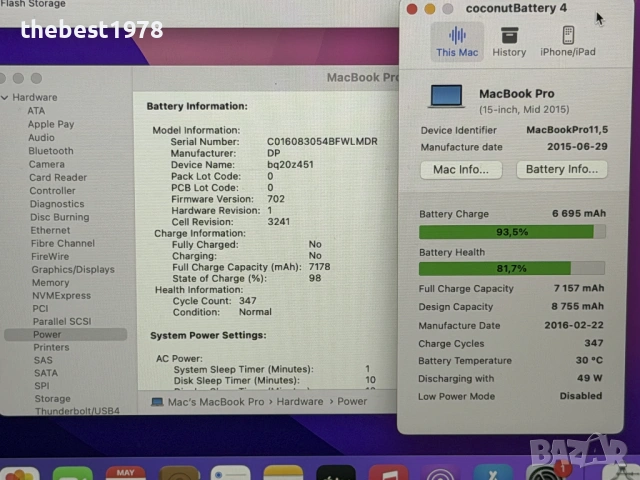Select Card Reader in the sidebar
Viewport: 640px width, 480px height.
(x=58, y=178)
